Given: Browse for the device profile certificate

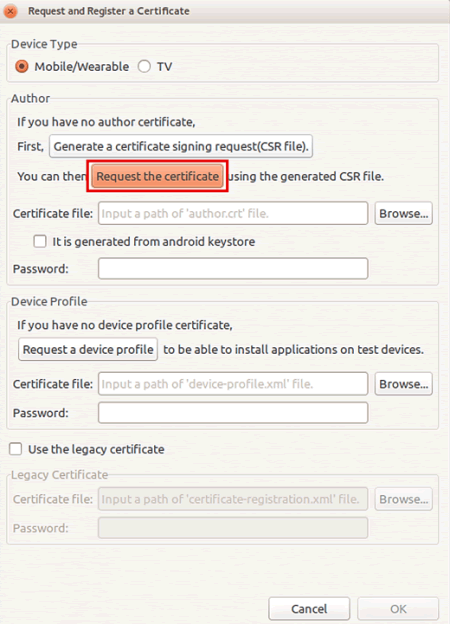Looking at the screenshot, I should coord(403,384).
